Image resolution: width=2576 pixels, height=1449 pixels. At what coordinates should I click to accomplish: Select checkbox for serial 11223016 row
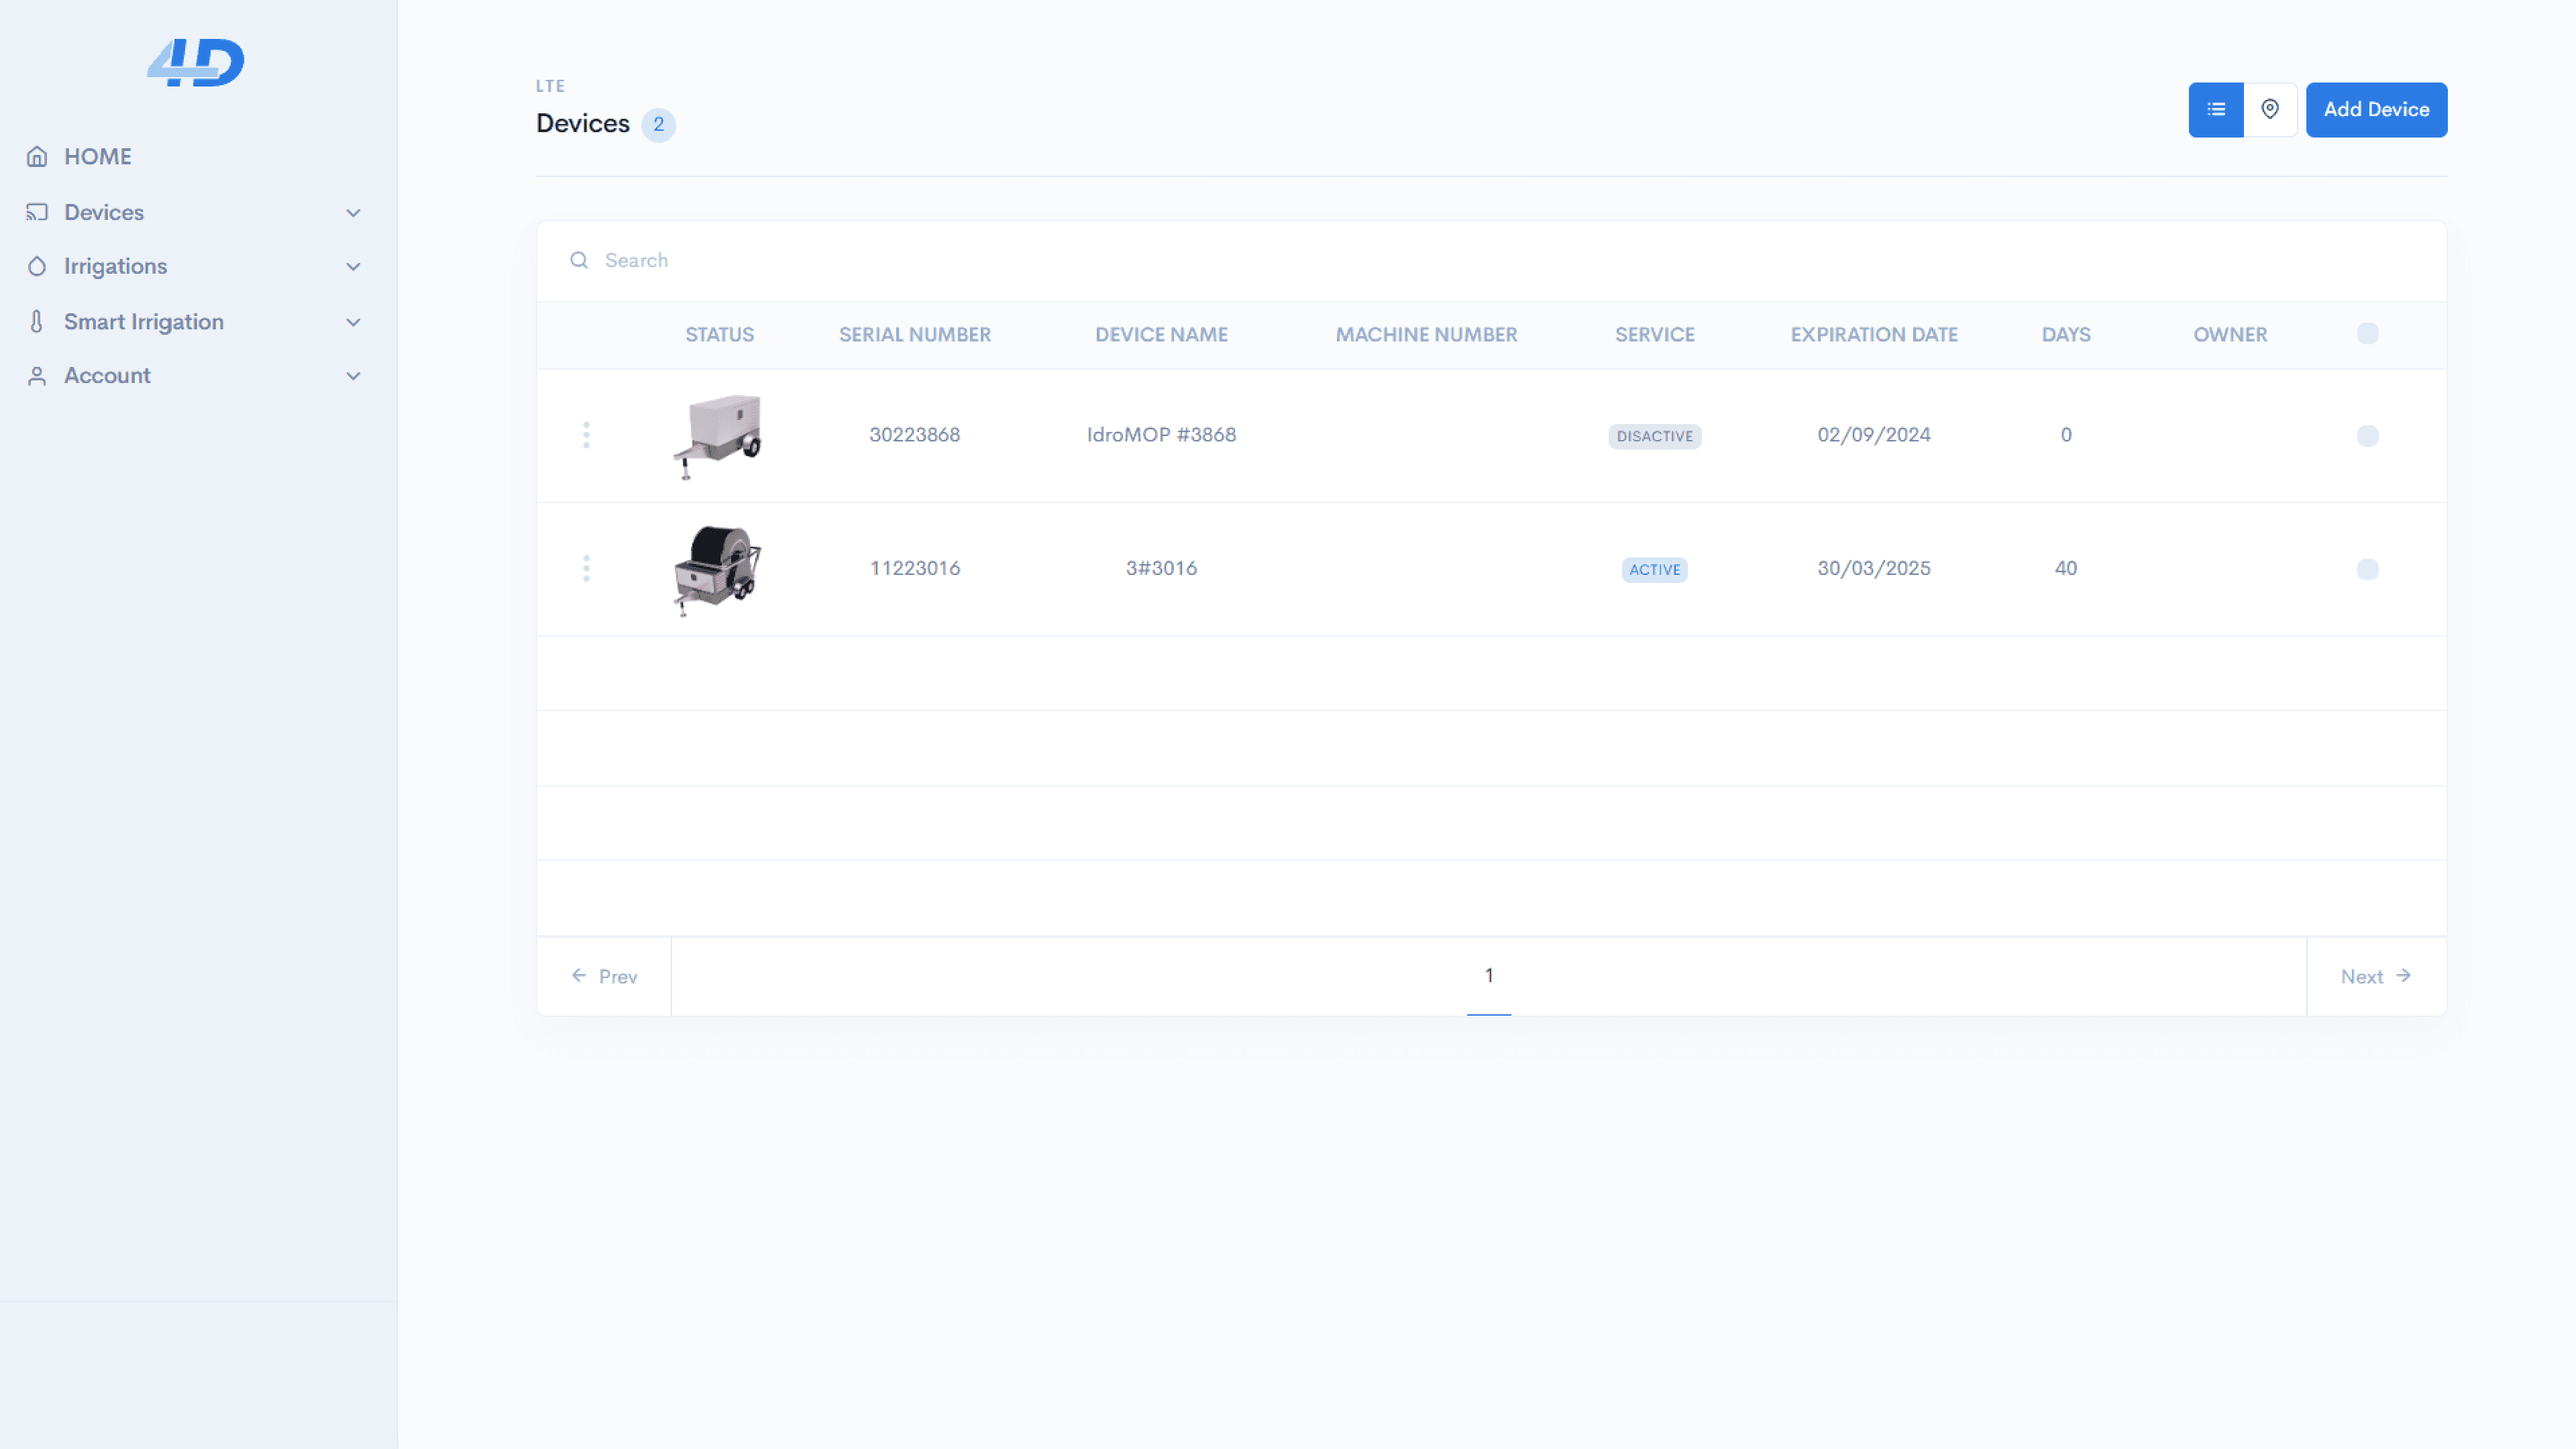pos(2367,569)
